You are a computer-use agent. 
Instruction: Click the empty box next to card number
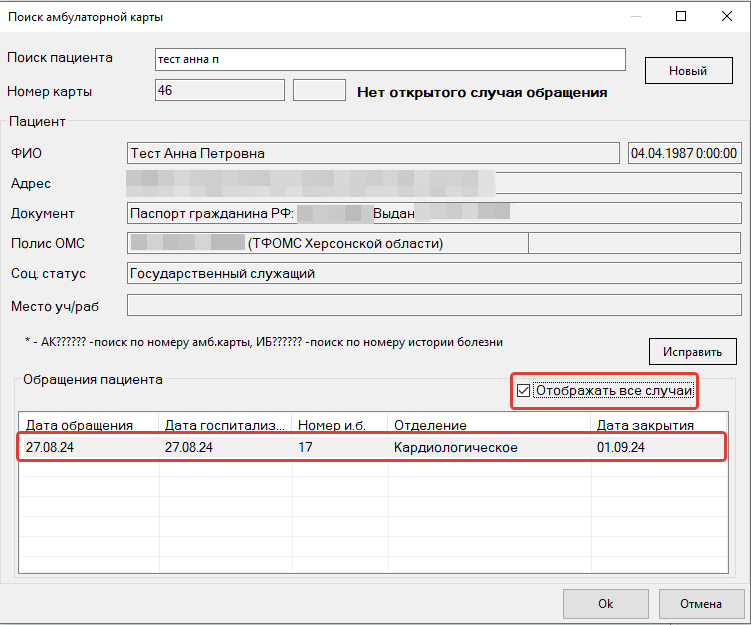coord(319,91)
